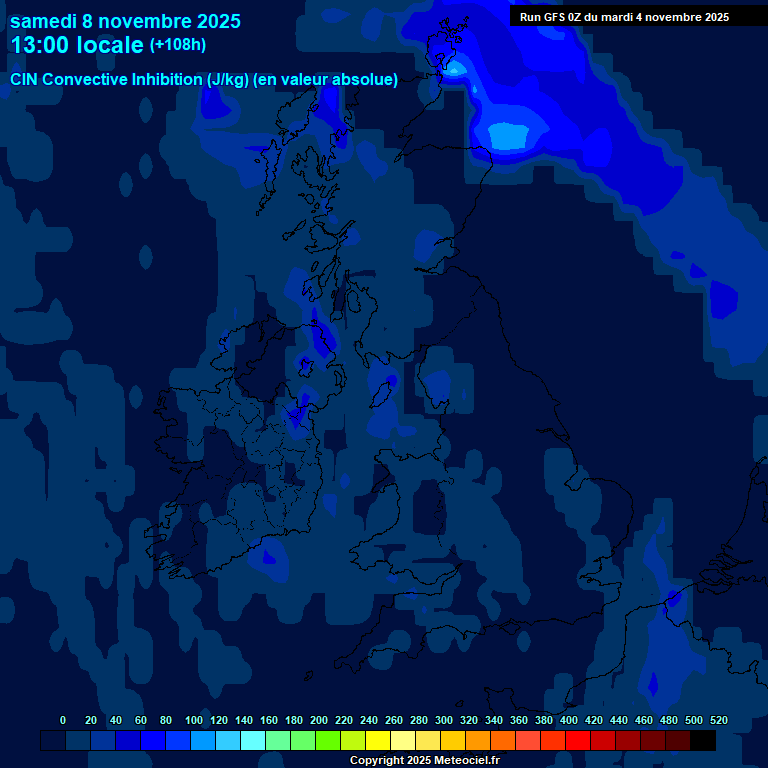The width and height of the screenshot is (768, 768).
Task: Select the 'Run GFS 0Z' info box
Action: (624, 17)
